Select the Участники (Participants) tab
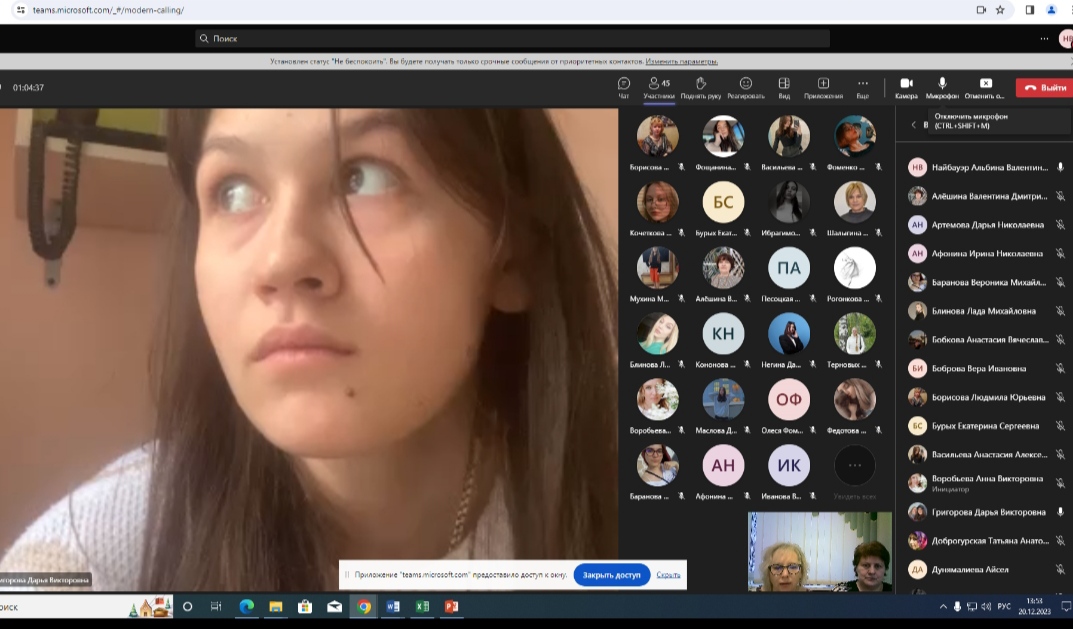This screenshot has height=629, width=1073. [658, 87]
